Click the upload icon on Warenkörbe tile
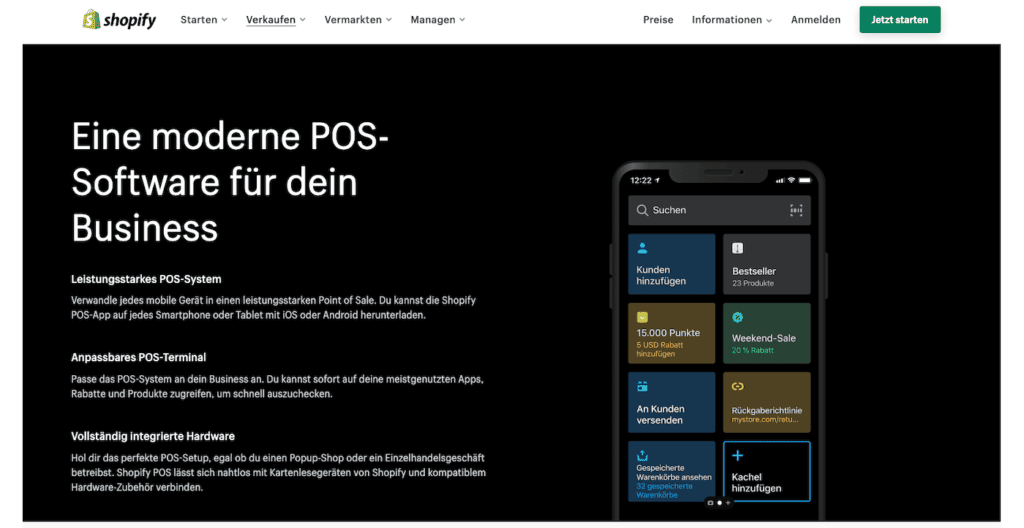Screen dimensions: 1024x528 pos(642,455)
